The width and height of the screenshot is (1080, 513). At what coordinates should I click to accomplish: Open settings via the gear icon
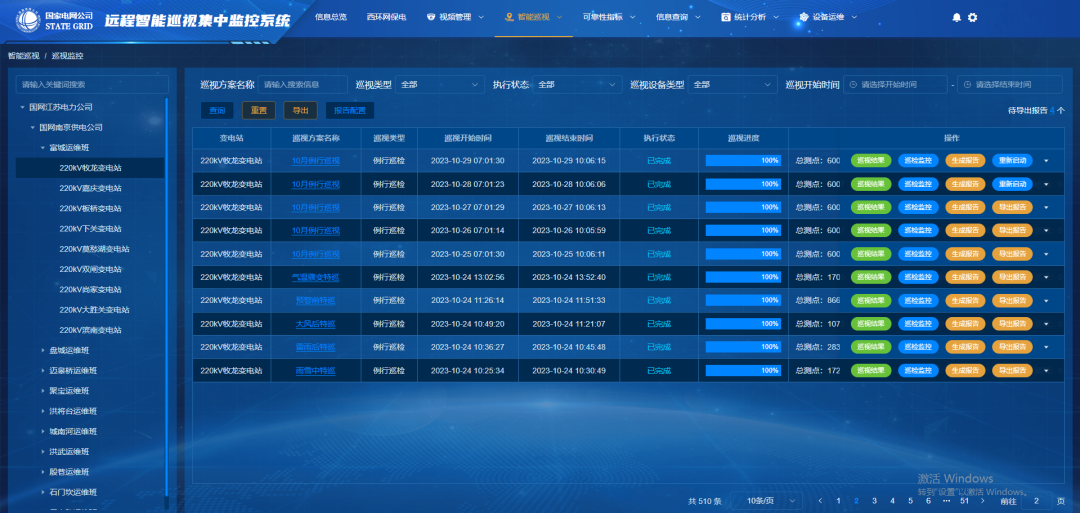(x=972, y=17)
